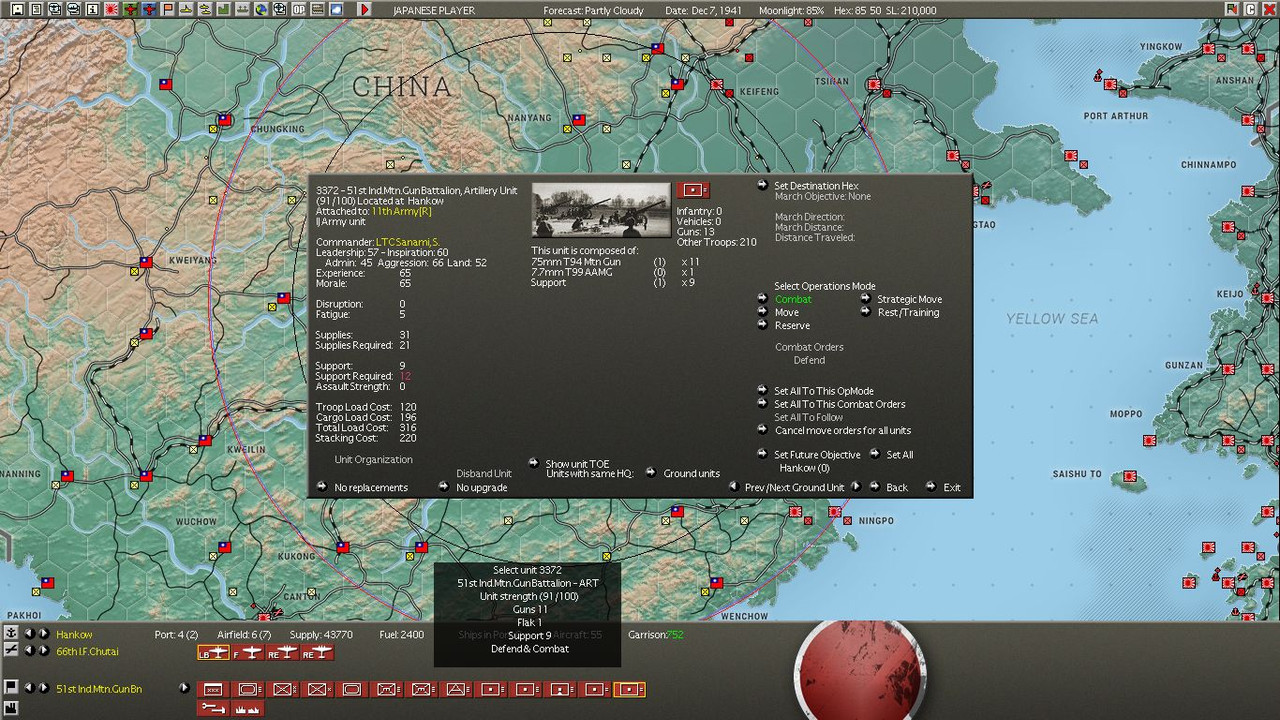Image resolution: width=1280 pixels, height=720 pixels.
Task: Select the XXX headquarters unit icon
Action: click(213, 689)
